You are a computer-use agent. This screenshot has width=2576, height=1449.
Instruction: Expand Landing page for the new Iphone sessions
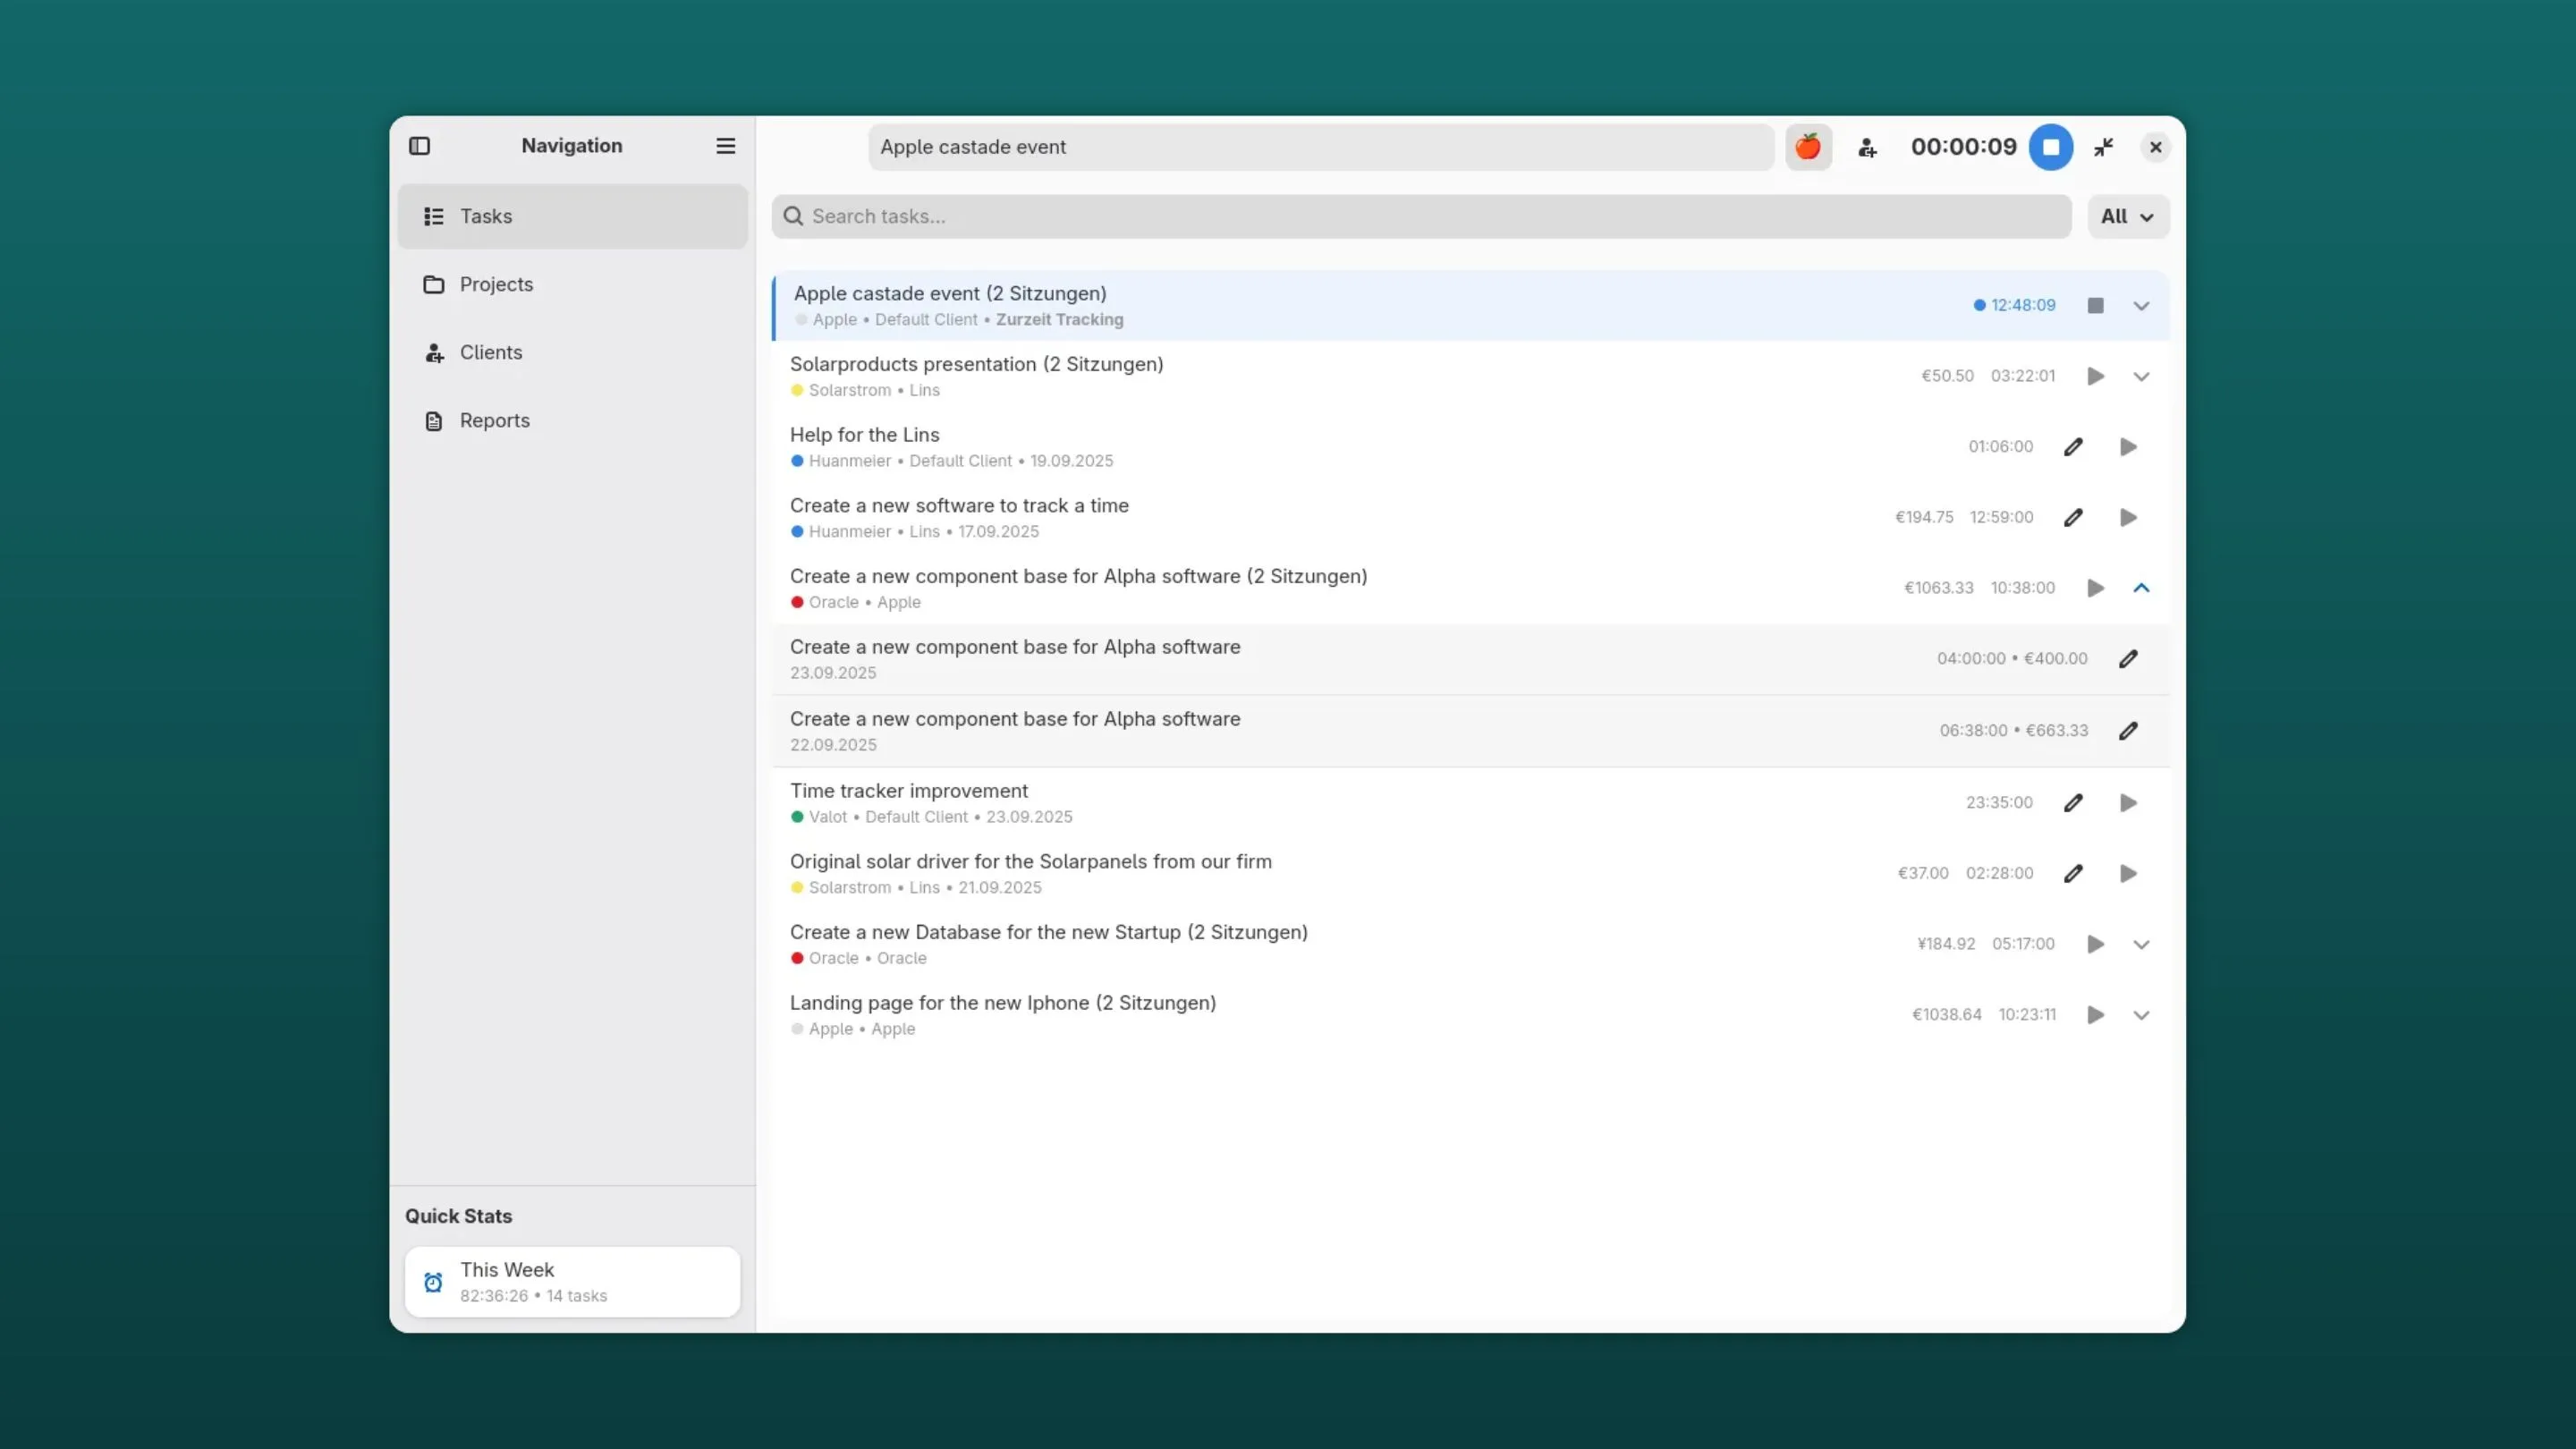point(2141,1015)
